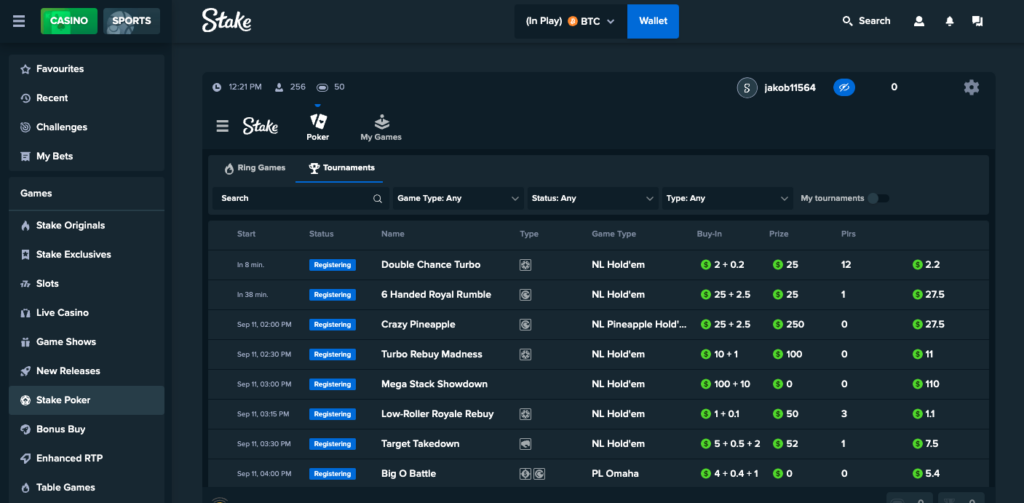Sort by the Prize column header
Image resolution: width=1024 pixels, height=503 pixels.
pyautogui.click(x=778, y=234)
